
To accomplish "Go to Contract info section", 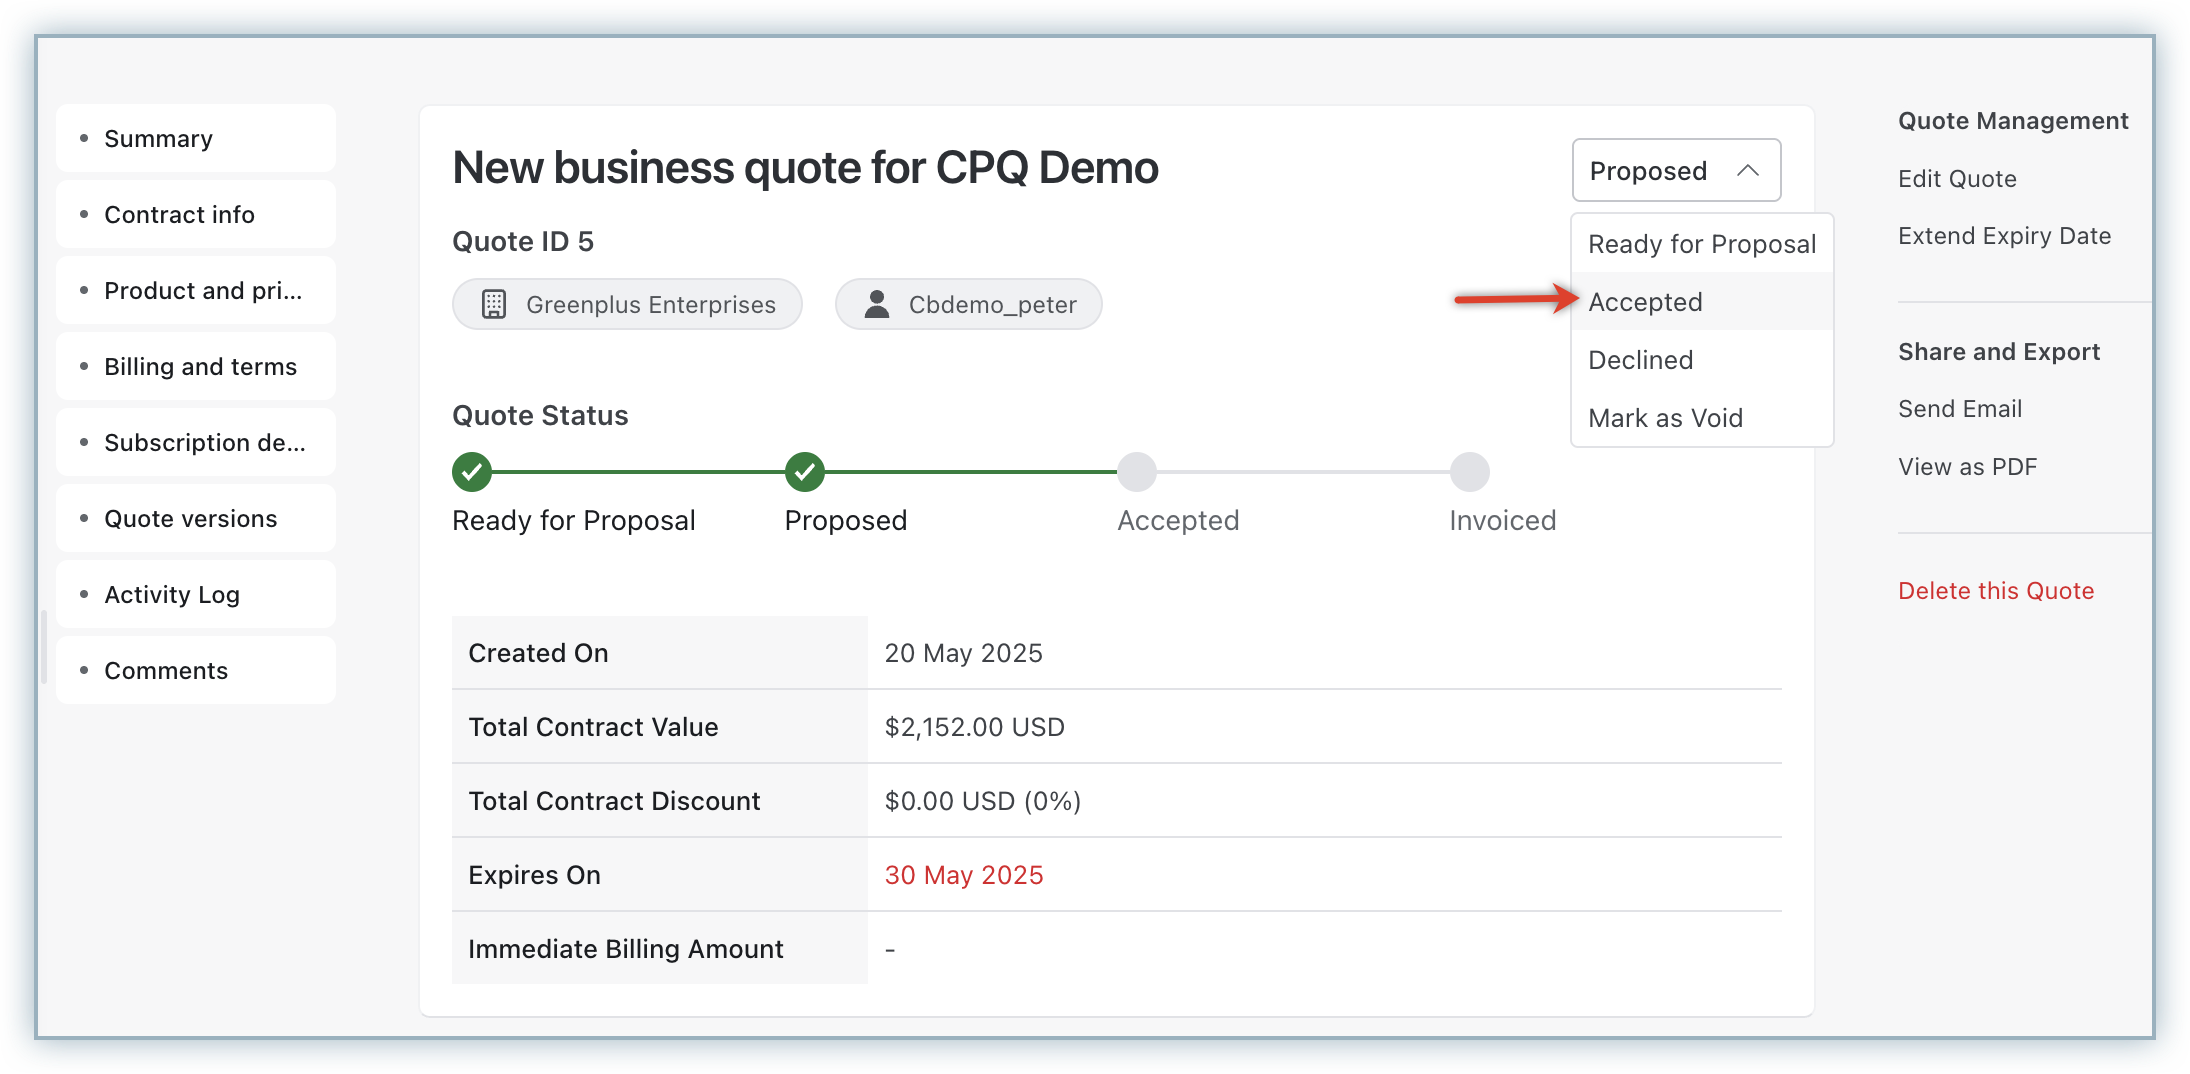I will click(180, 215).
